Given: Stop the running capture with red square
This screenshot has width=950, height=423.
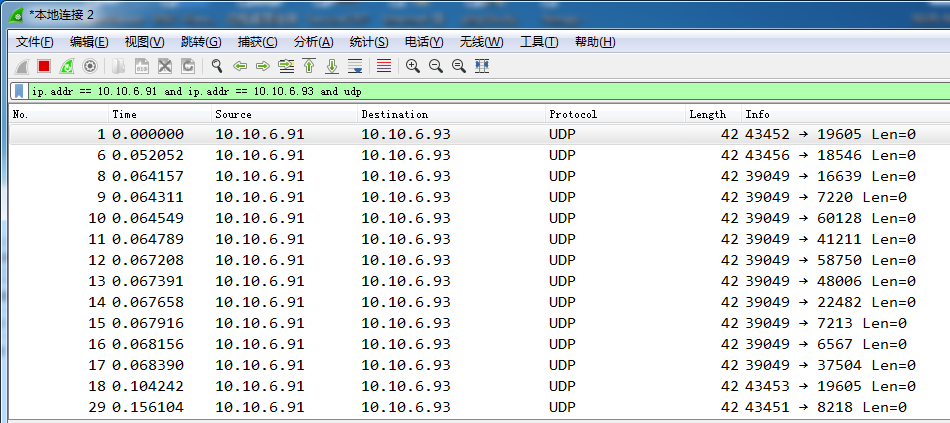Looking at the screenshot, I should coord(44,66).
